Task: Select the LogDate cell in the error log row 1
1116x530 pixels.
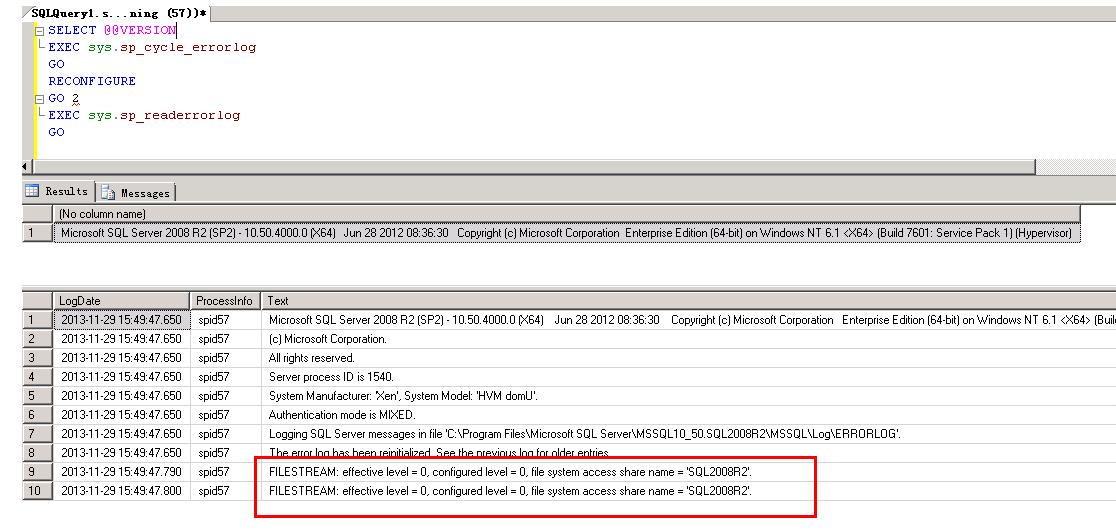Action: pos(122,320)
